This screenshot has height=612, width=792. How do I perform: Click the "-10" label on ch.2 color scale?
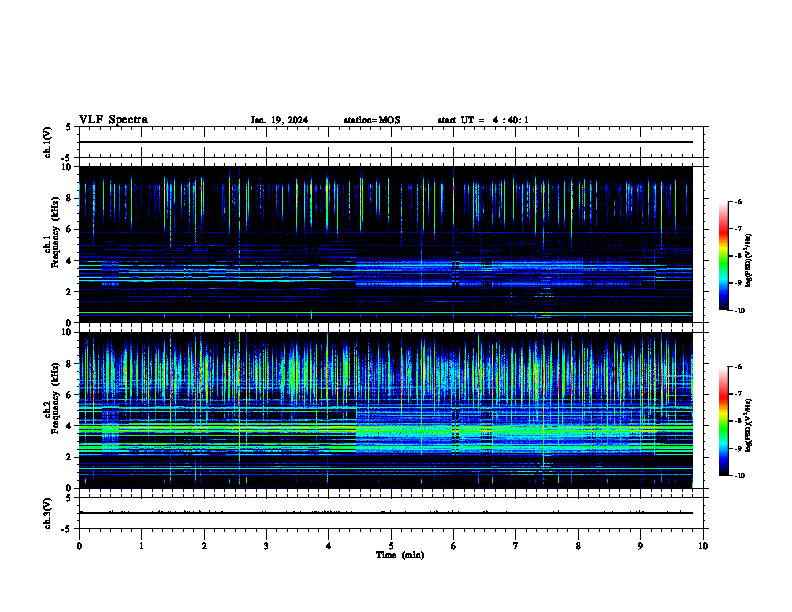(x=739, y=476)
